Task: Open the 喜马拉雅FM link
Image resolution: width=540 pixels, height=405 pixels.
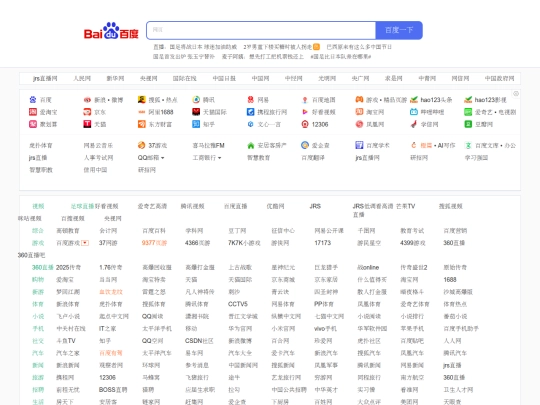Action: click(x=208, y=145)
